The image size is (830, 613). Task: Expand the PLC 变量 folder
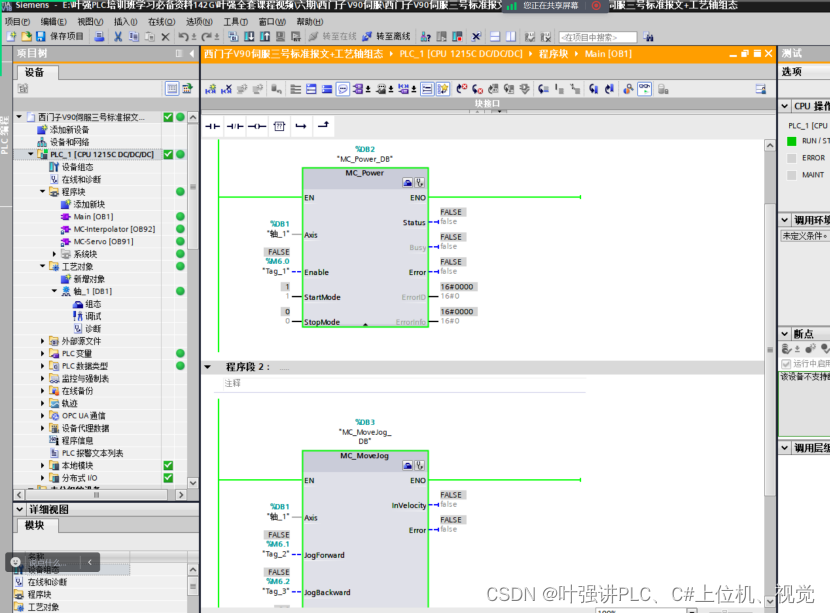[42, 354]
